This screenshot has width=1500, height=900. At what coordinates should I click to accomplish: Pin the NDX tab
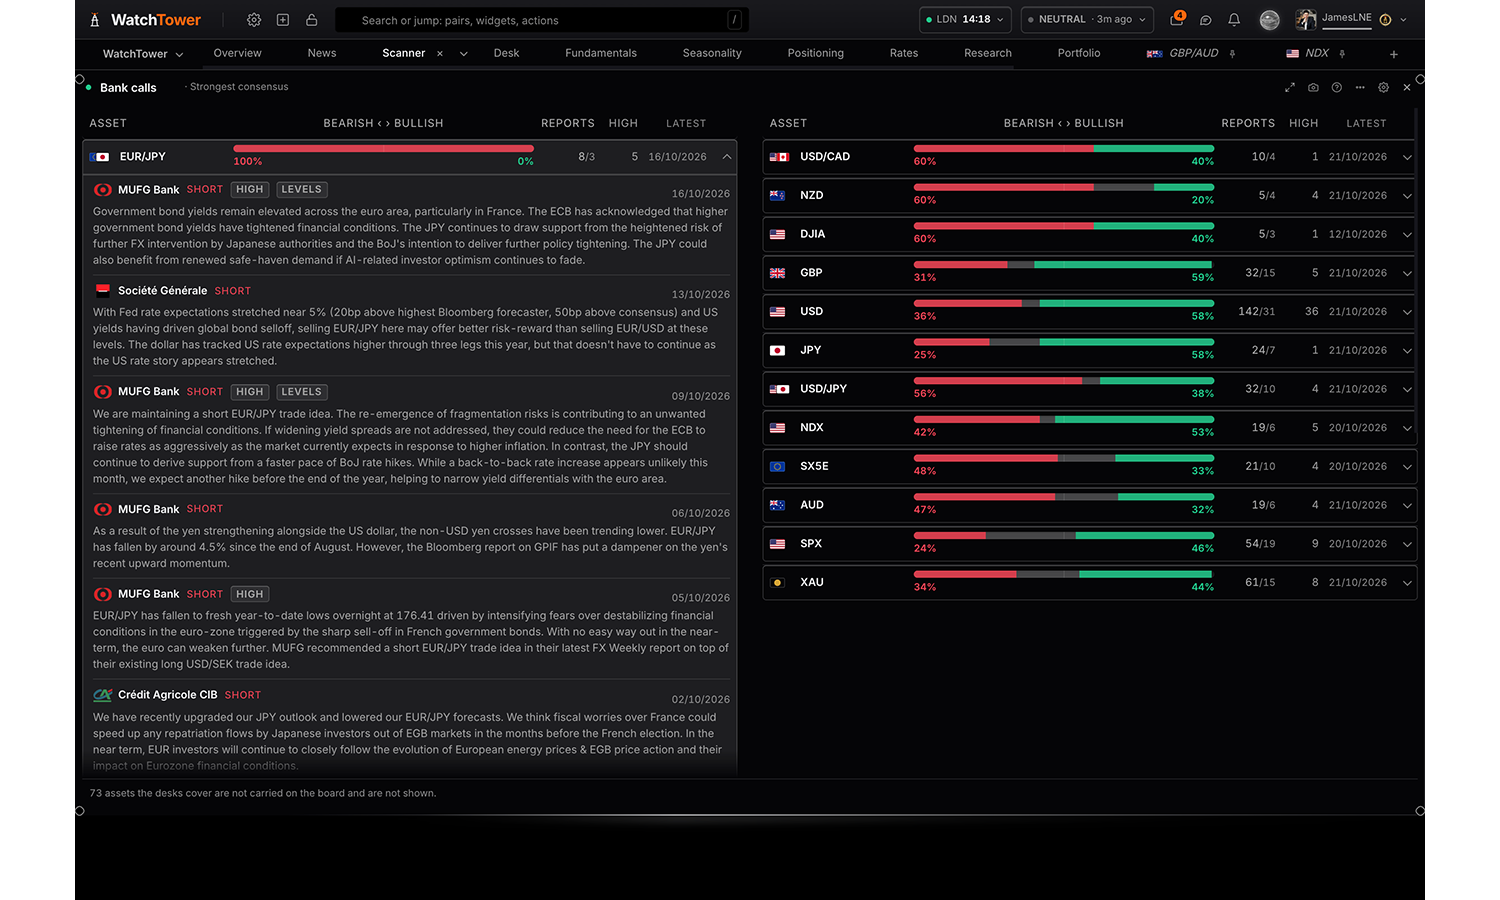click(1342, 54)
